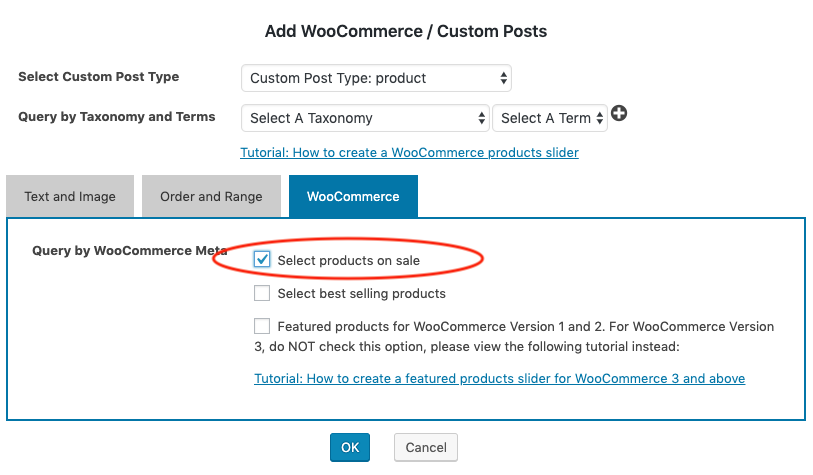813x475 pixels.
Task: Uncheck the Select products on sale checkbox
Action: click(262, 259)
